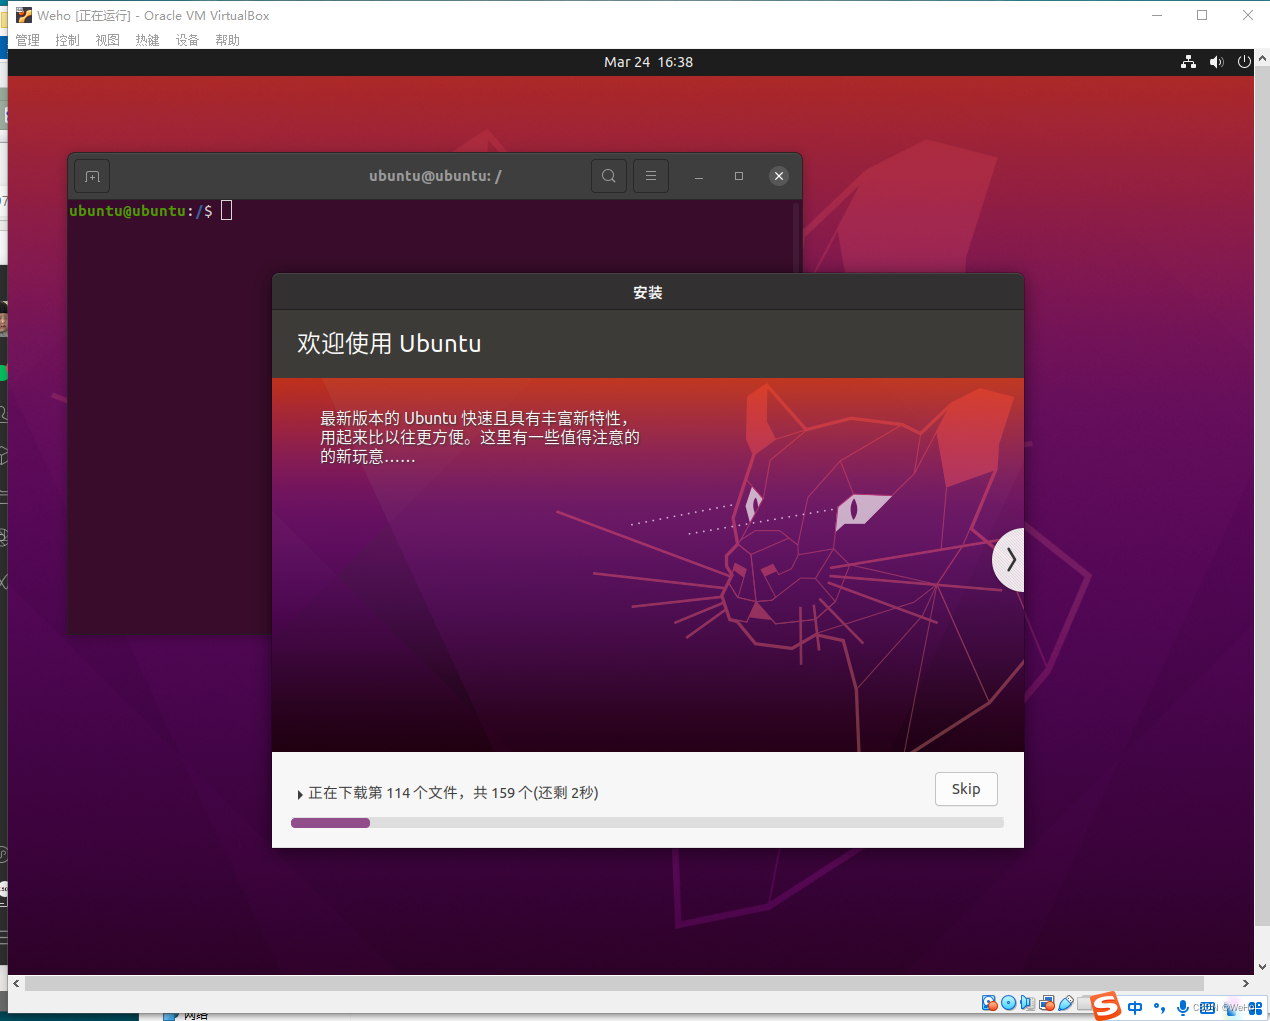Click the terminal search icon
This screenshot has height=1021, width=1270.
(608, 176)
